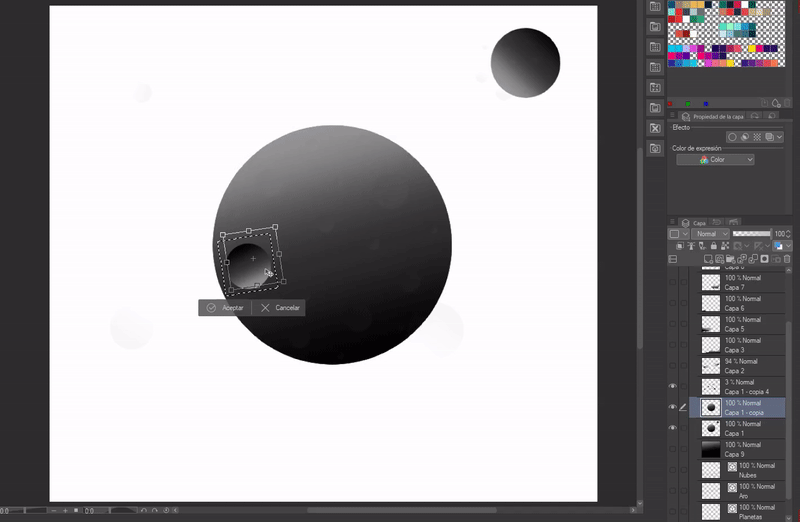Hide the Capa 1 - copia 4 layer
The width and height of the screenshot is (800, 522).
672,386
